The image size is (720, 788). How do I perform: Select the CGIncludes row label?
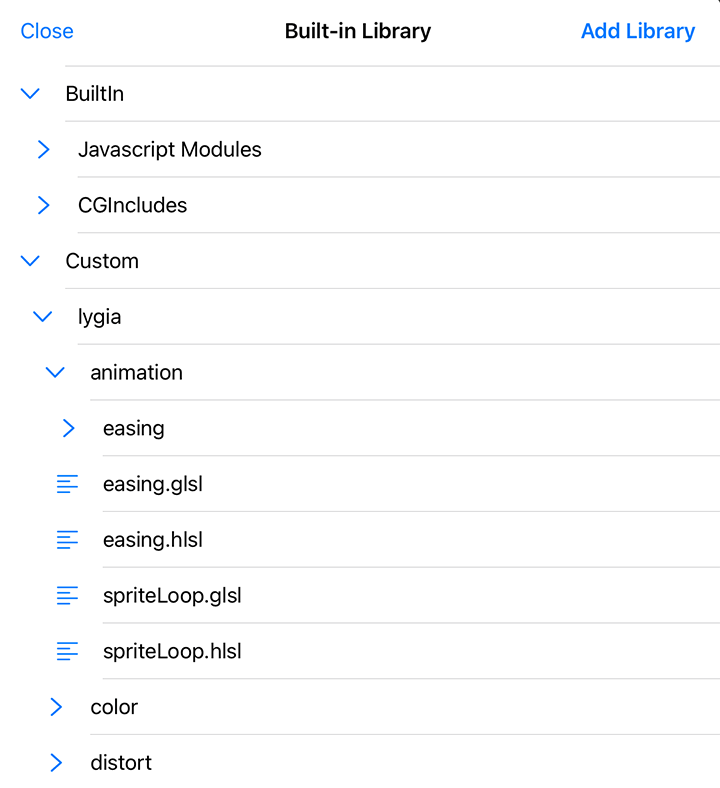(132, 205)
